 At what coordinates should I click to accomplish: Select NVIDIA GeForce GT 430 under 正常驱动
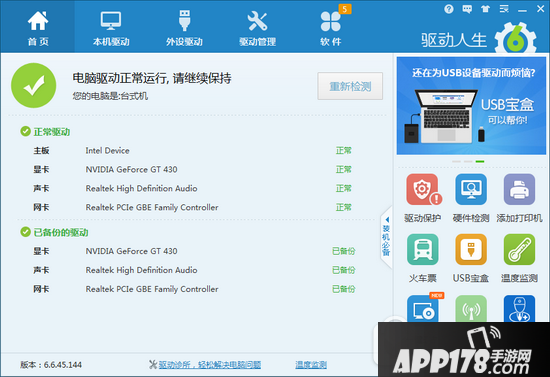[x=192, y=169]
